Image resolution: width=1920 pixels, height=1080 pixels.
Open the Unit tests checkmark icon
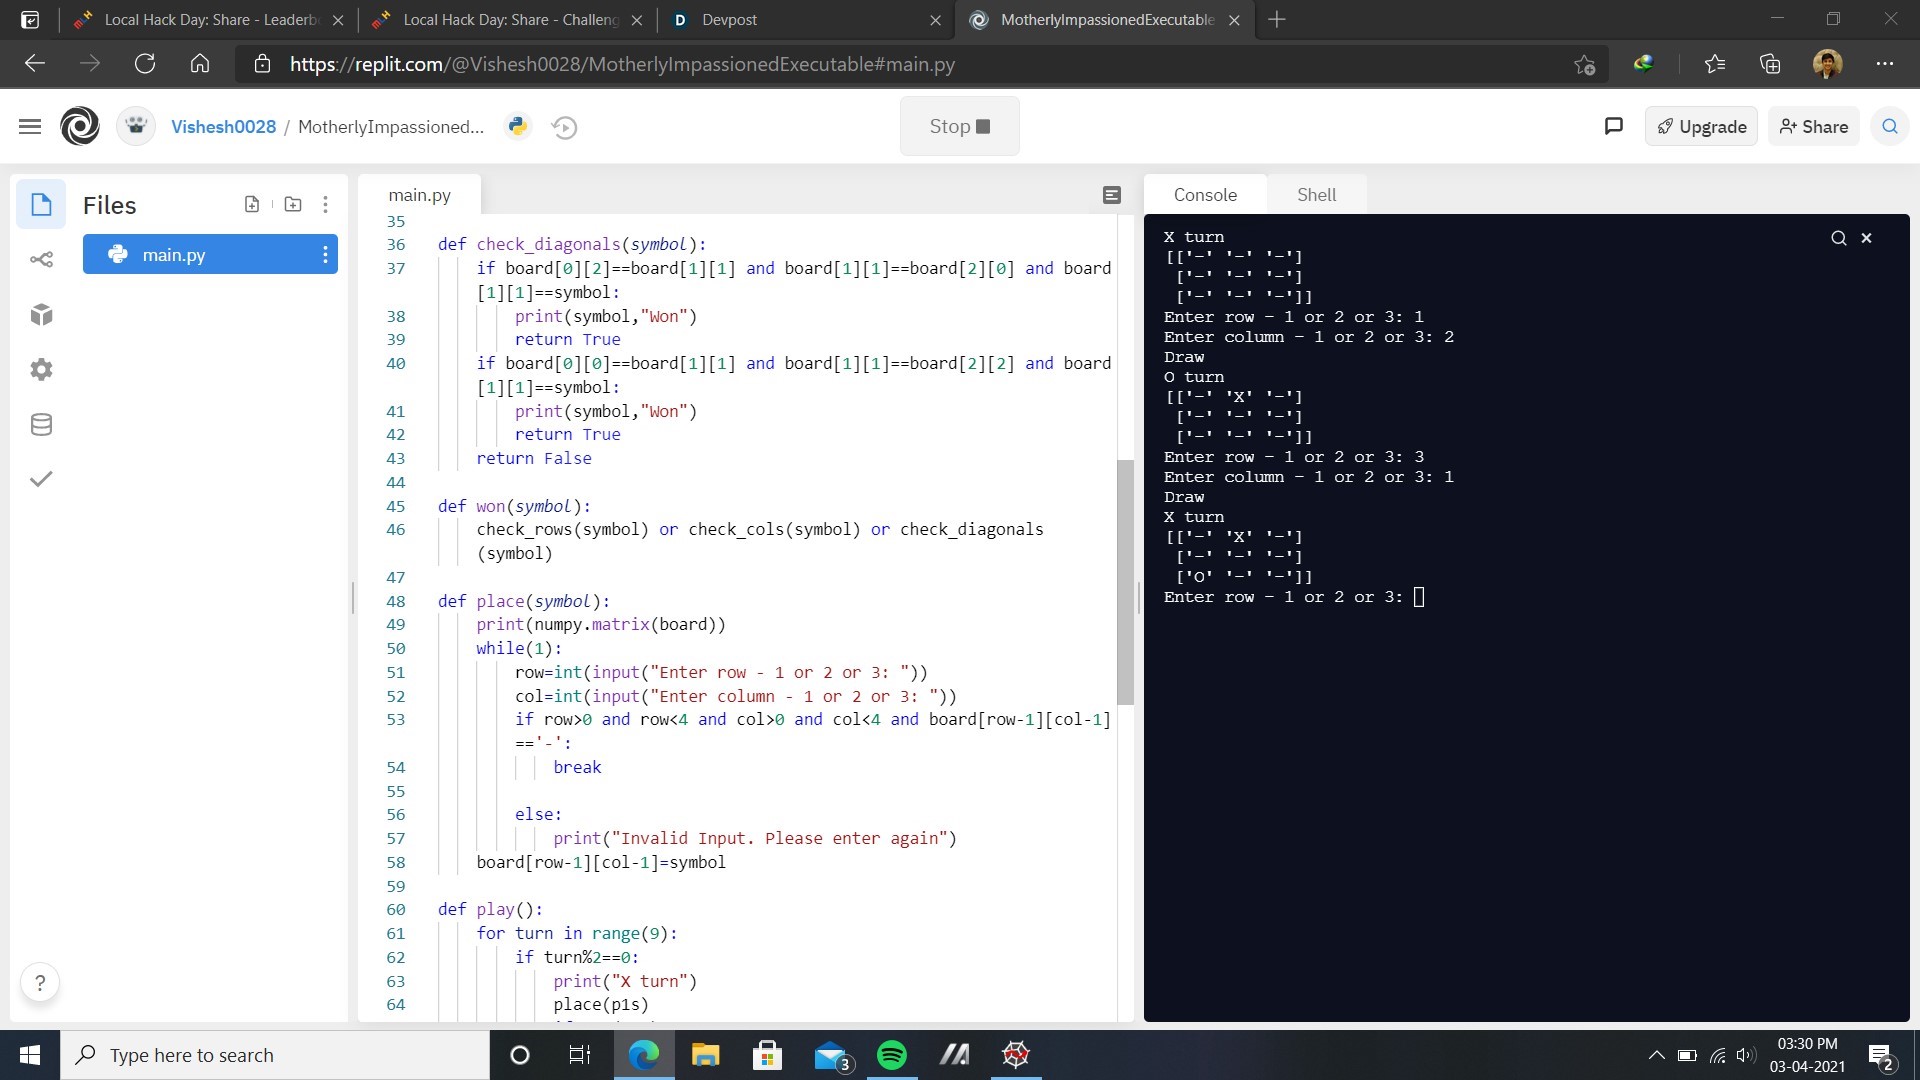click(x=41, y=479)
